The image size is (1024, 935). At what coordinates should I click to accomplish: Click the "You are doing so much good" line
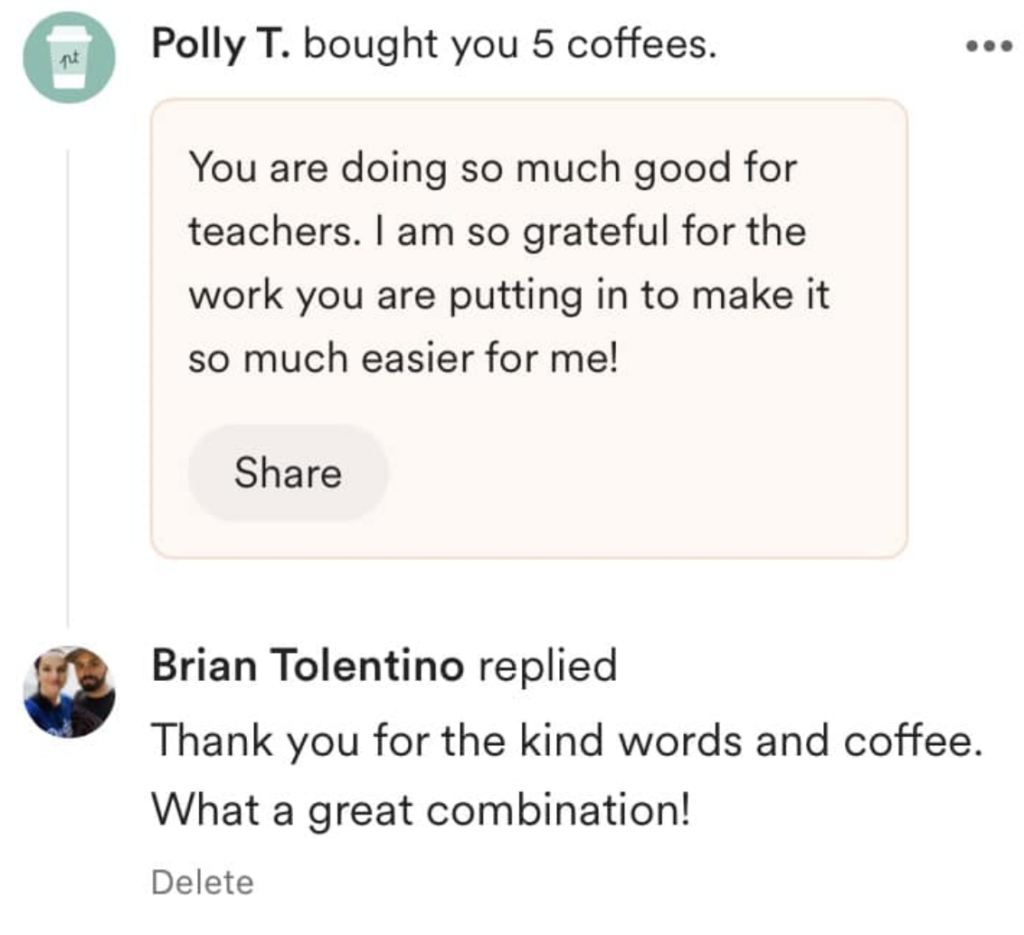(x=492, y=166)
